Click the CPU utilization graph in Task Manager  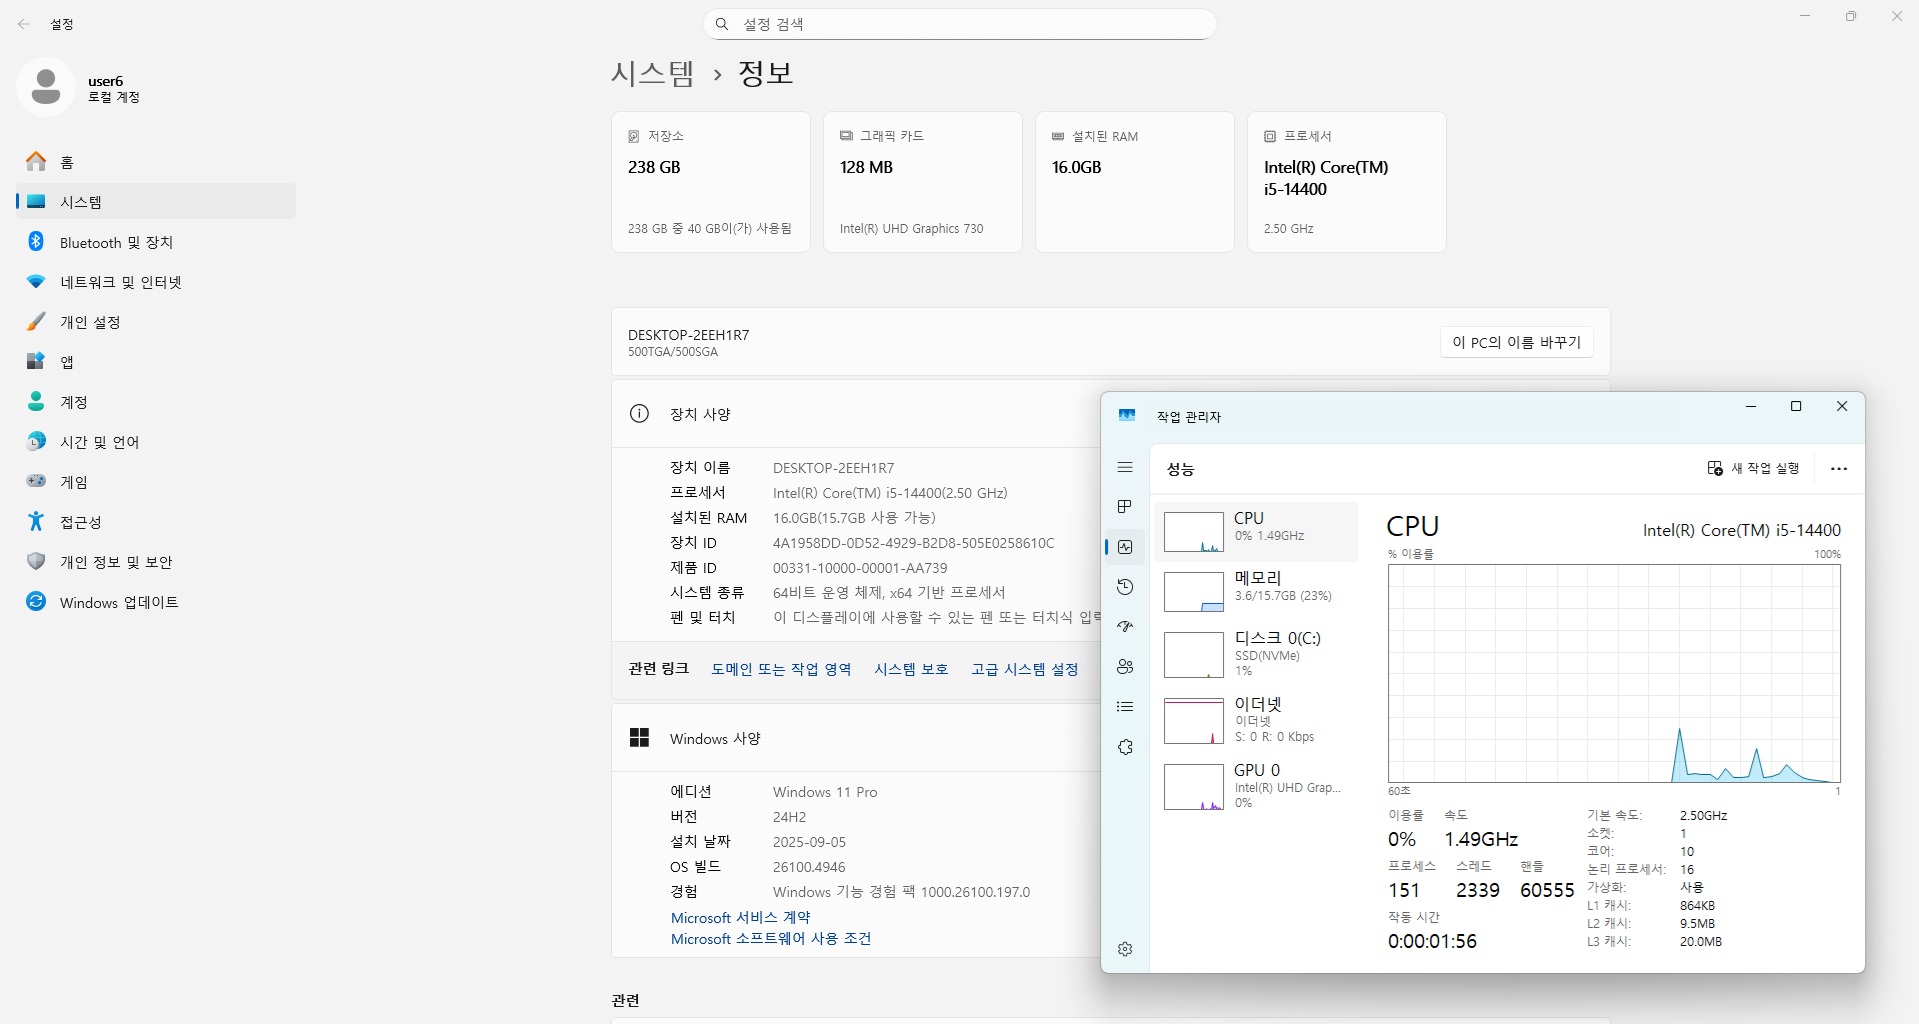pos(1614,674)
